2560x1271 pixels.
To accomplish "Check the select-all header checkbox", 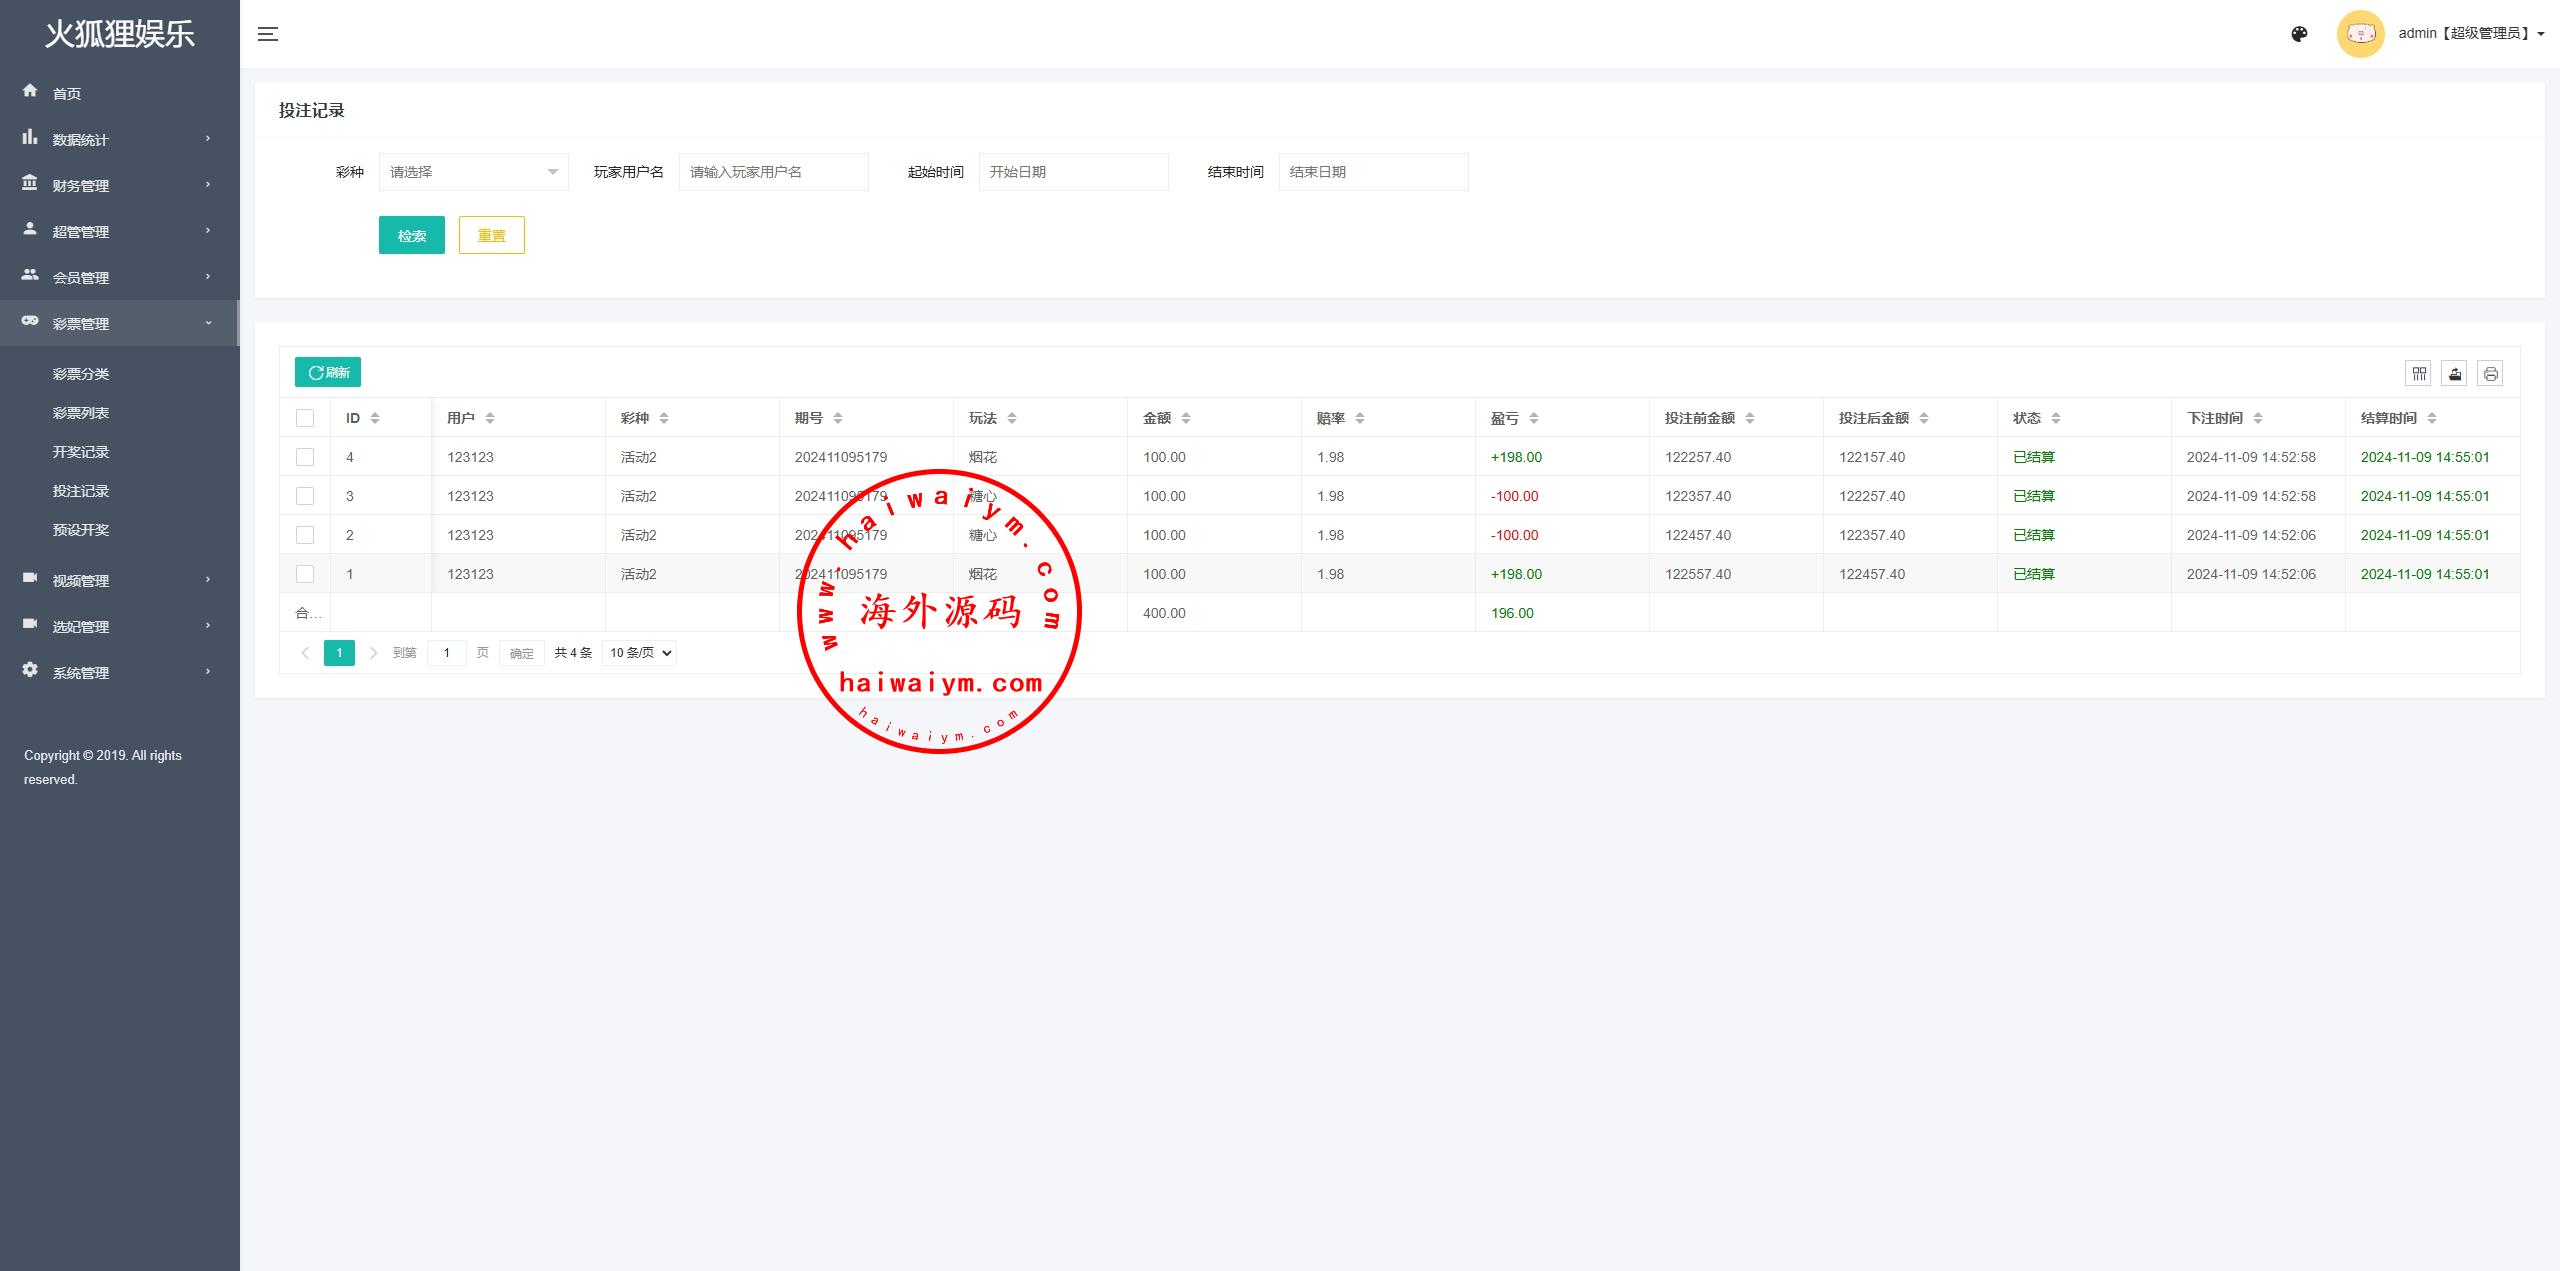I will point(305,418).
